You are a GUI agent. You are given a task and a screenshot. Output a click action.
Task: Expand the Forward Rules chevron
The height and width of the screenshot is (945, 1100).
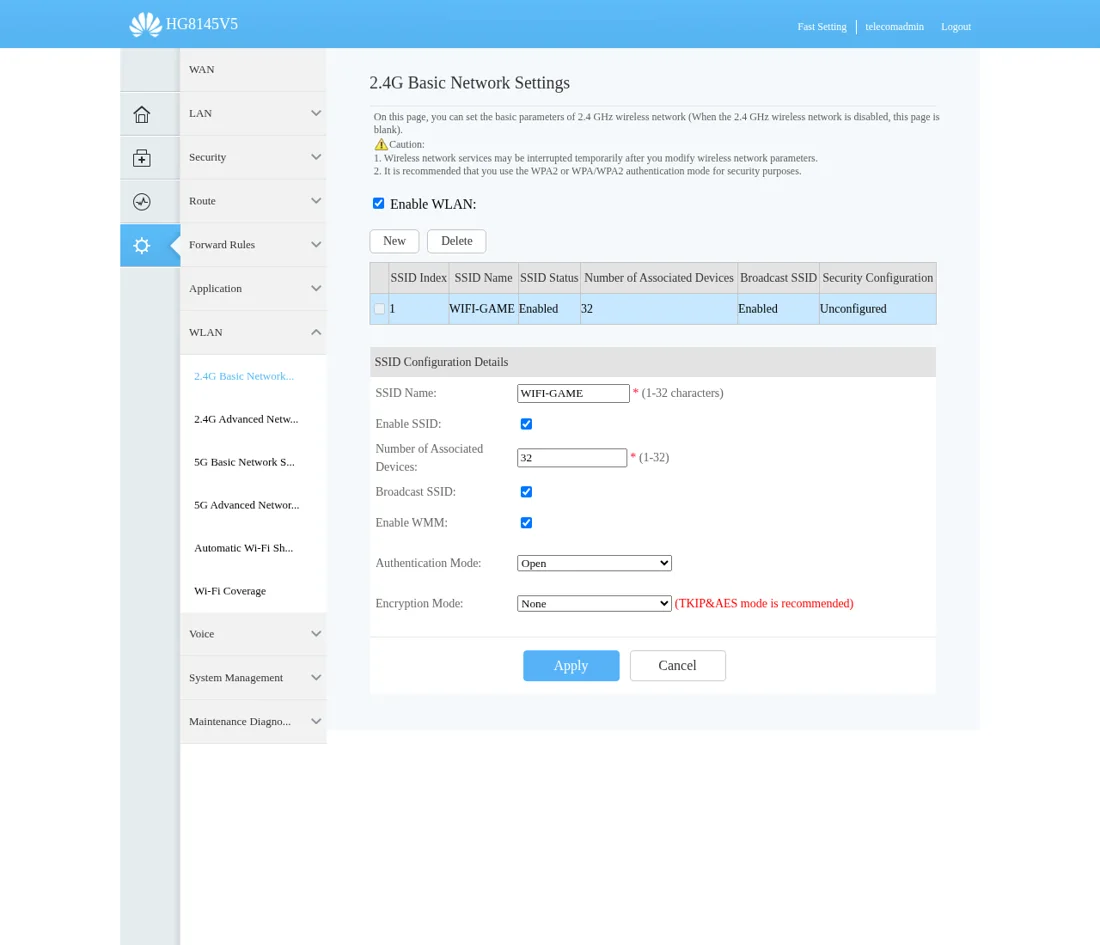316,245
